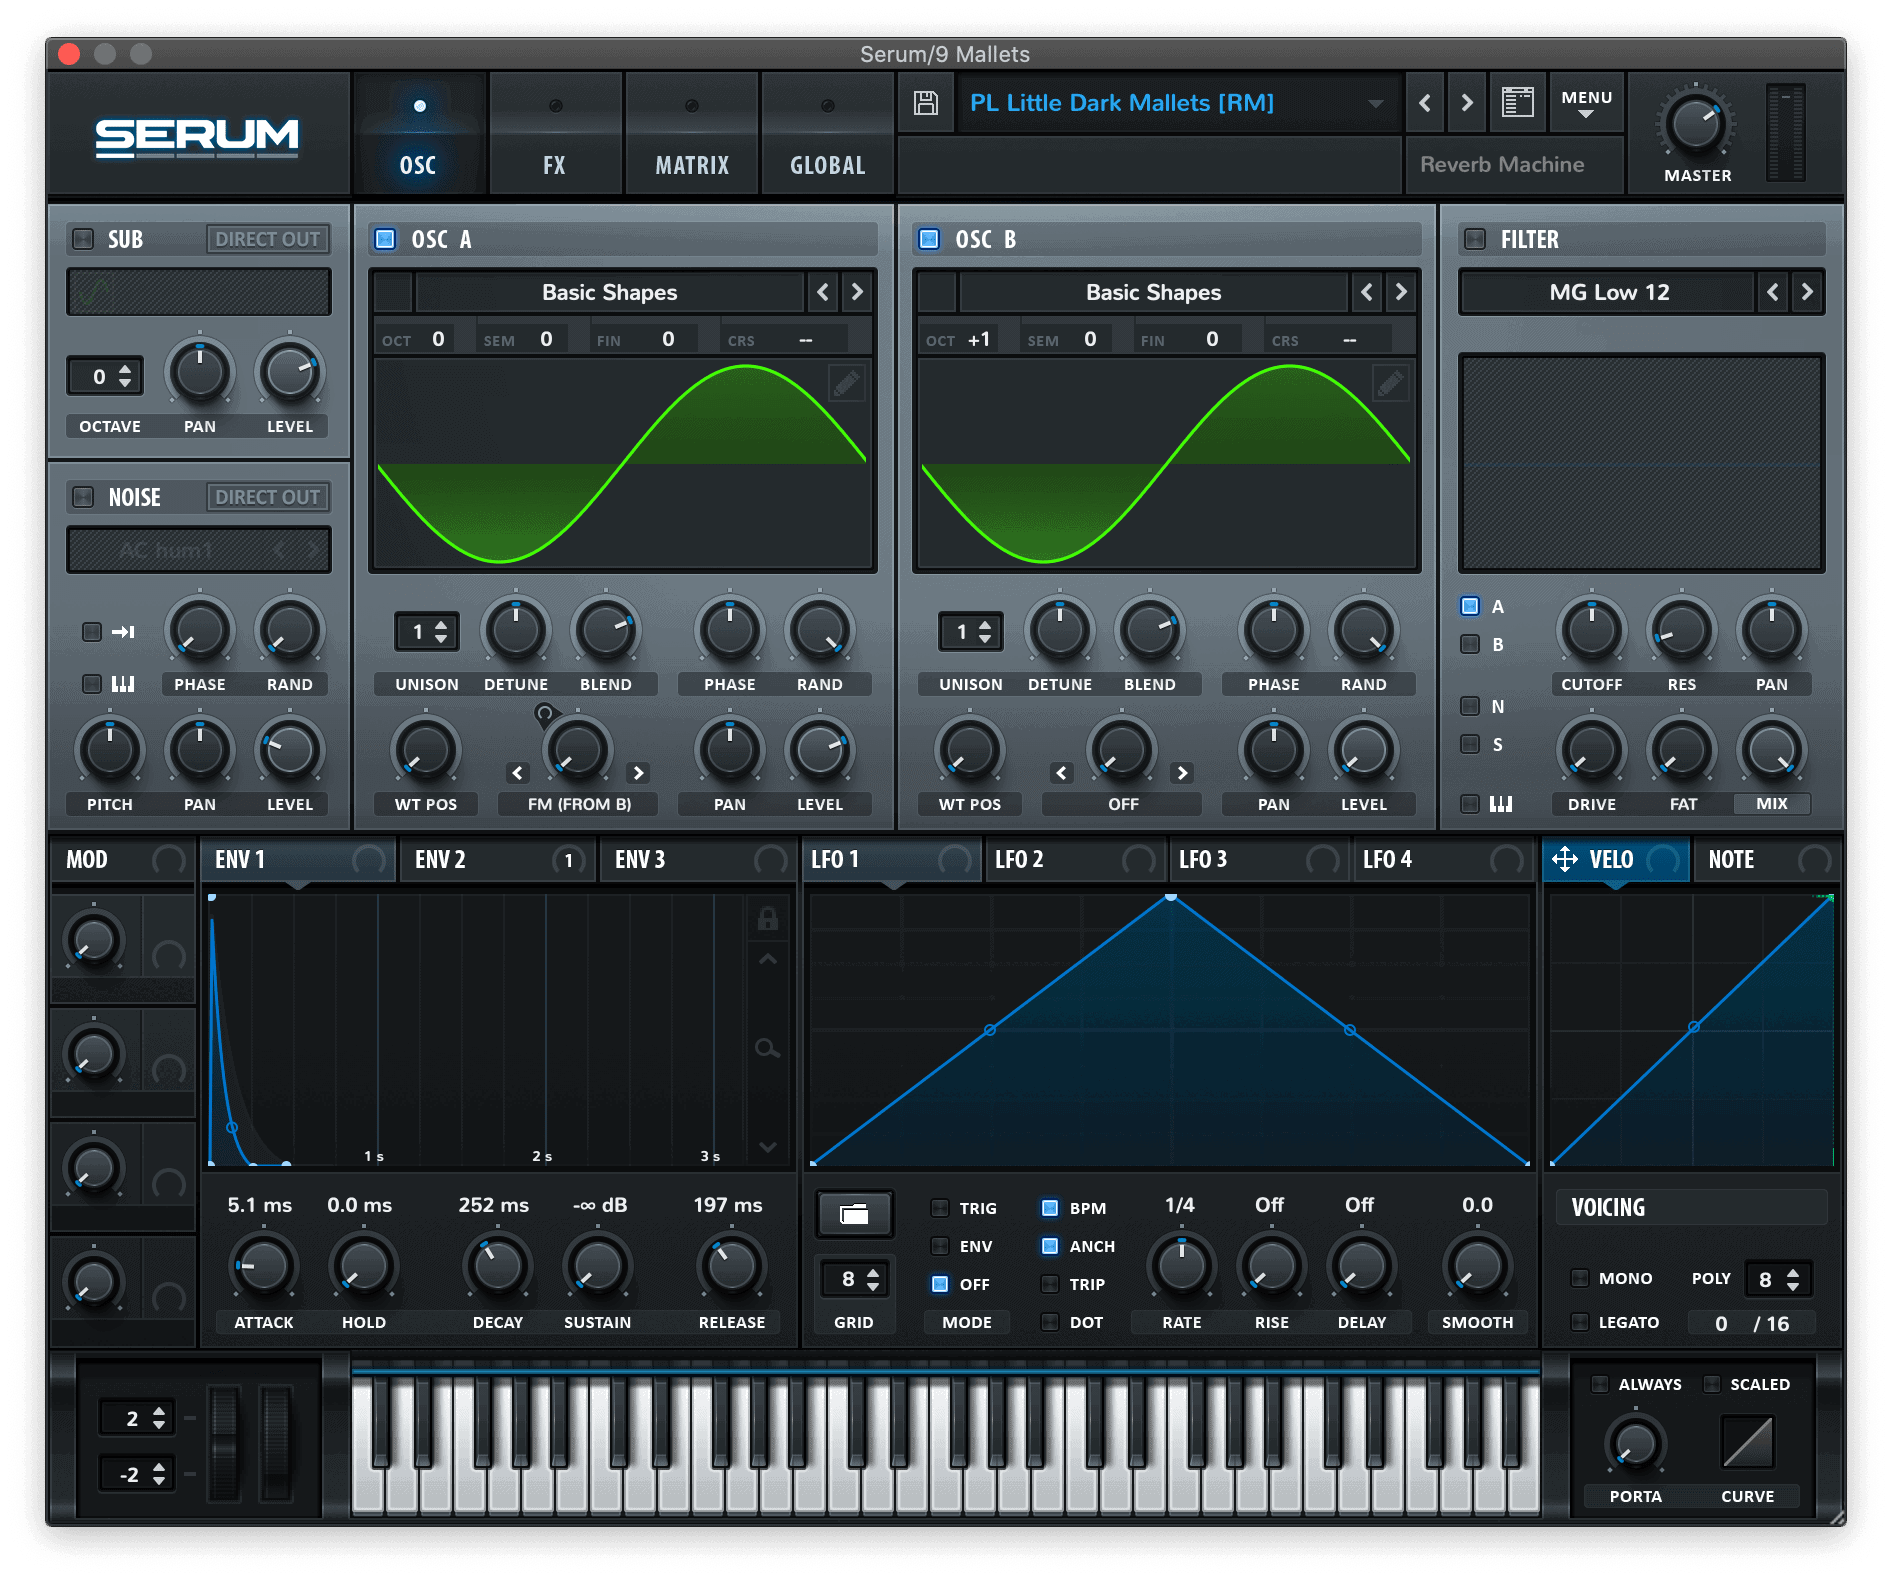This screenshot has width=1892, height=1580.
Task: Enable the FILTER section
Action: coord(1474,239)
